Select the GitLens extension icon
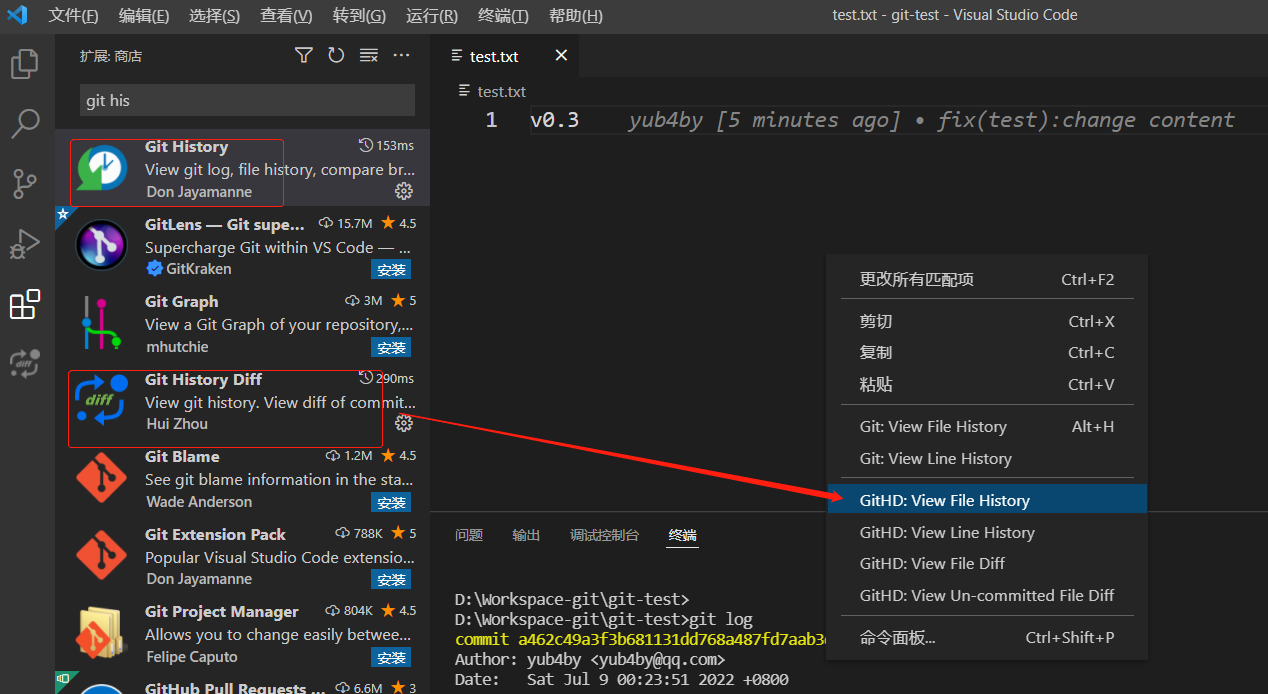This screenshot has width=1268, height=694. point(102,246)
